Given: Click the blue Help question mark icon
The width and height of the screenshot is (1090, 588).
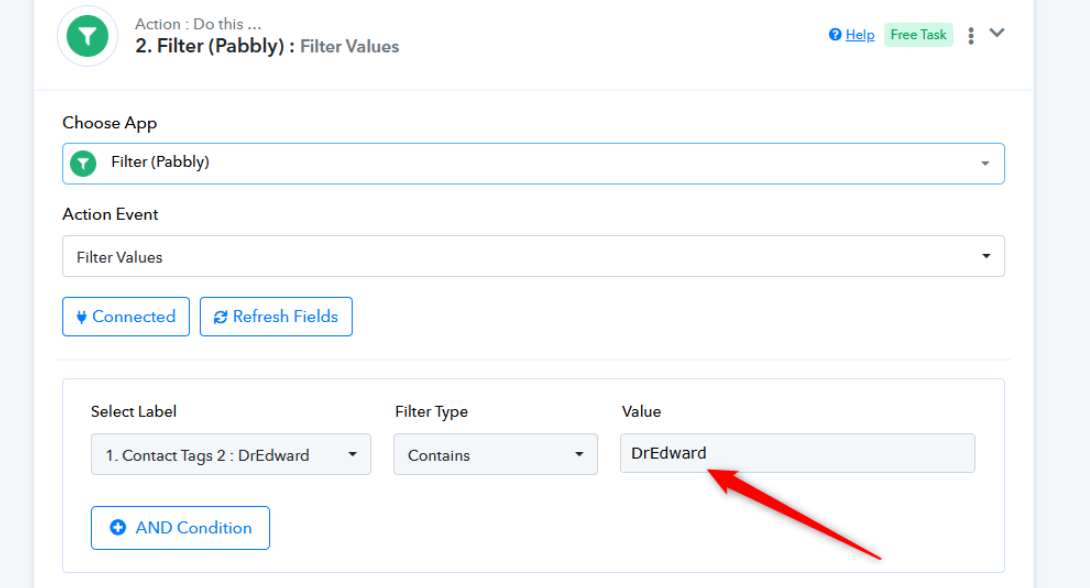Looking at the screenshot, I should [x=835, y=35].
